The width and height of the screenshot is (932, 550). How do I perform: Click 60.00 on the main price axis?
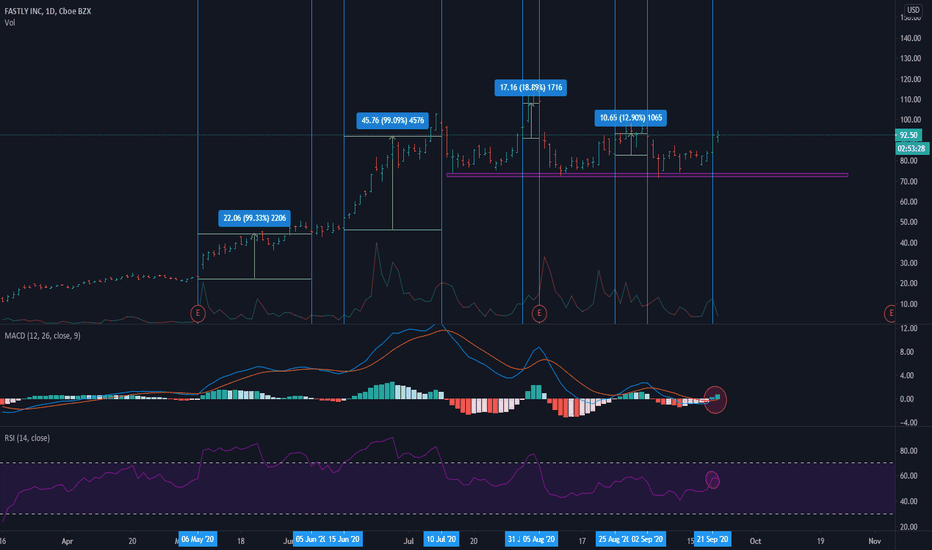pyautogui.click(x=908, y=202)
